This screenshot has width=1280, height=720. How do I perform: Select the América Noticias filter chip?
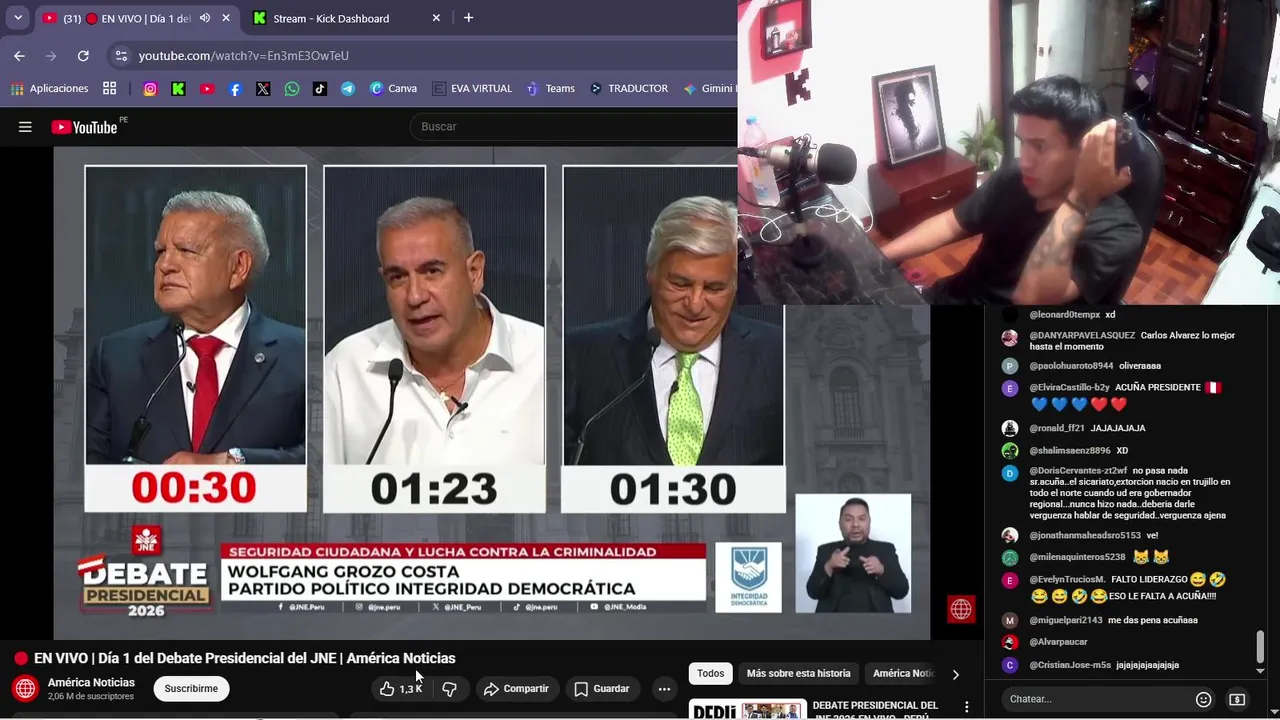[903, 673]
